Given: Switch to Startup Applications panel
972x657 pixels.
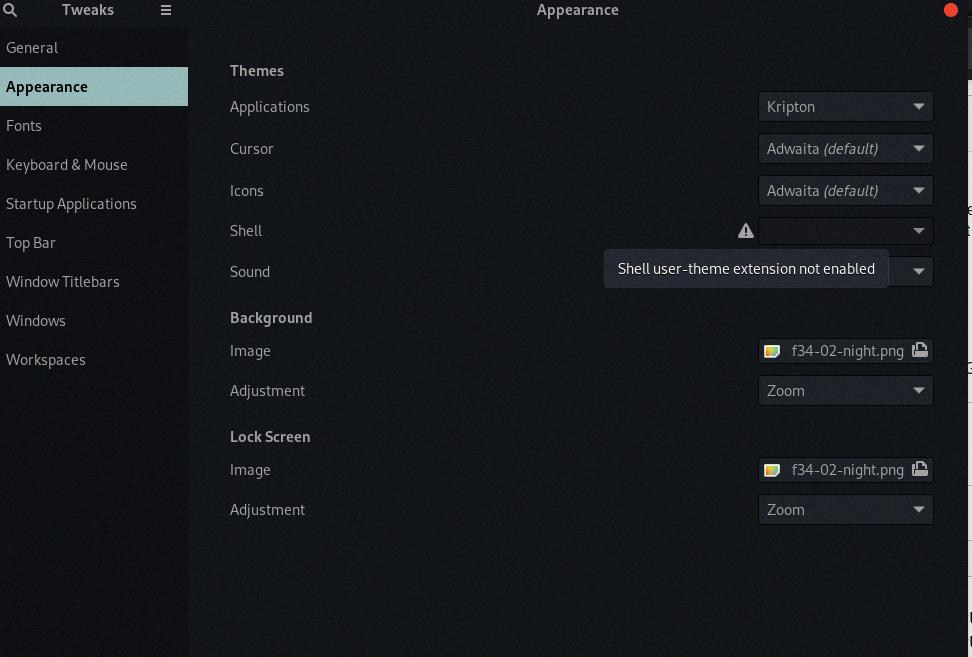Looking at the screenshot, I should (x=71, y=204).
